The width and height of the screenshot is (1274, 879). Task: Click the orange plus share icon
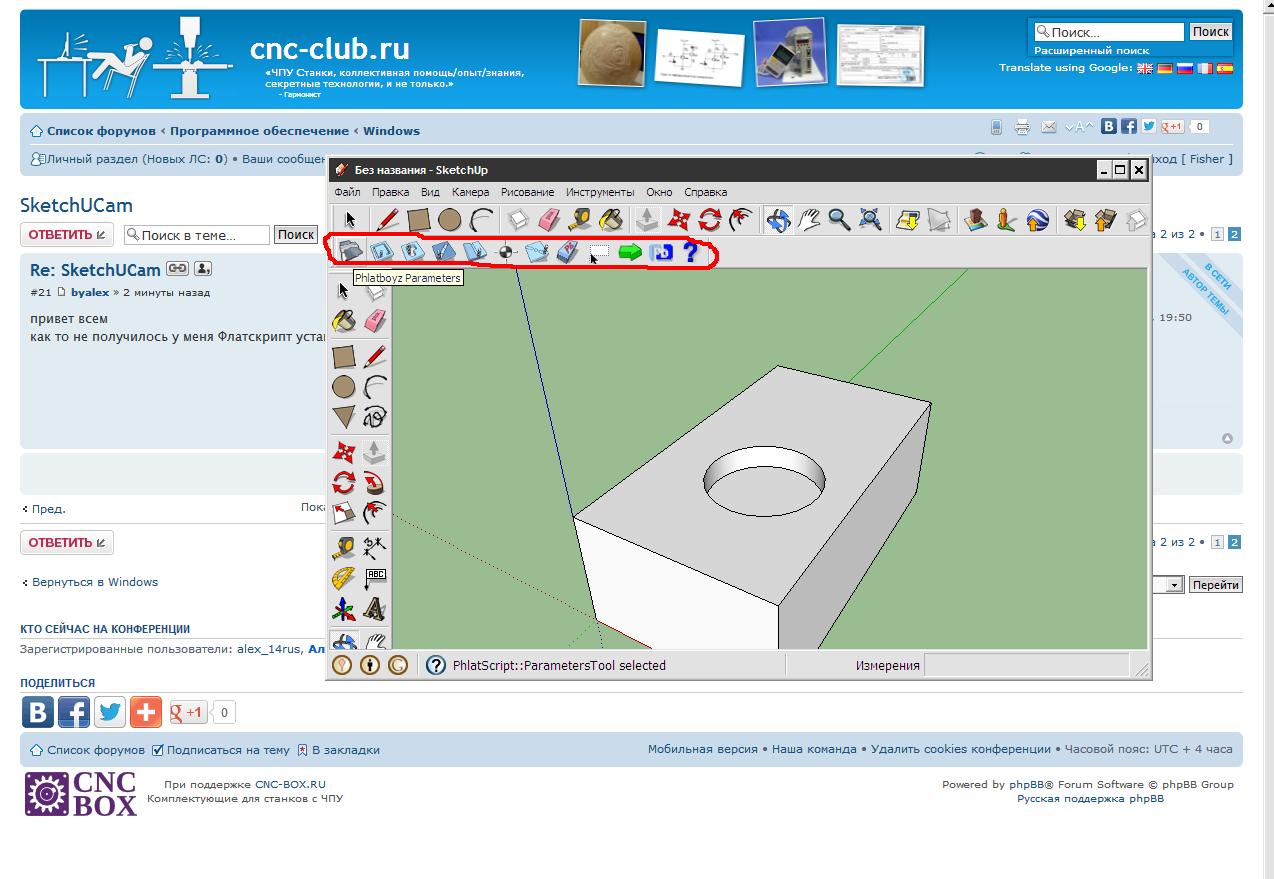click(x=146, y=712)
